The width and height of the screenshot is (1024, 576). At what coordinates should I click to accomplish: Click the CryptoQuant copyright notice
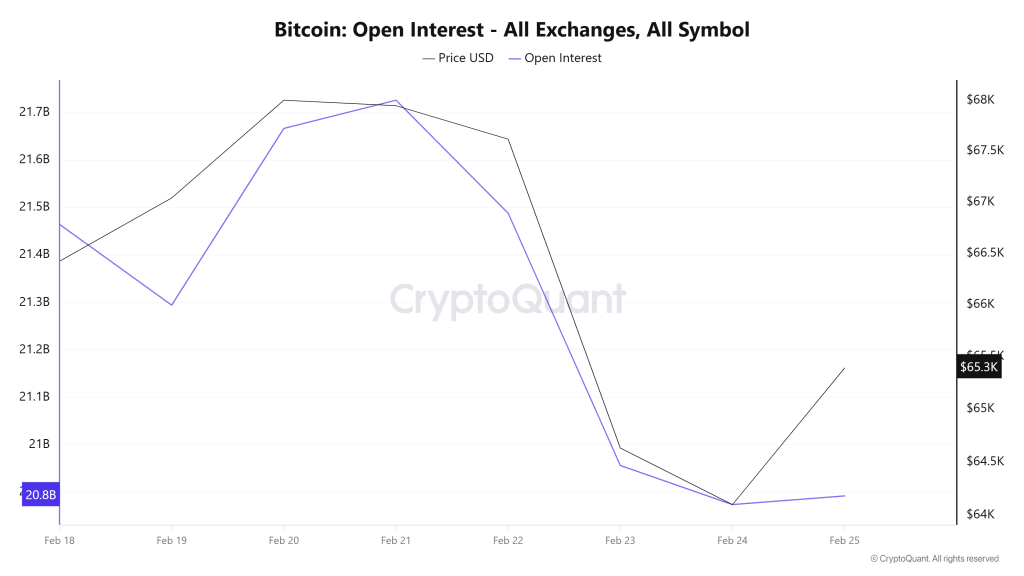coord(933,559)
